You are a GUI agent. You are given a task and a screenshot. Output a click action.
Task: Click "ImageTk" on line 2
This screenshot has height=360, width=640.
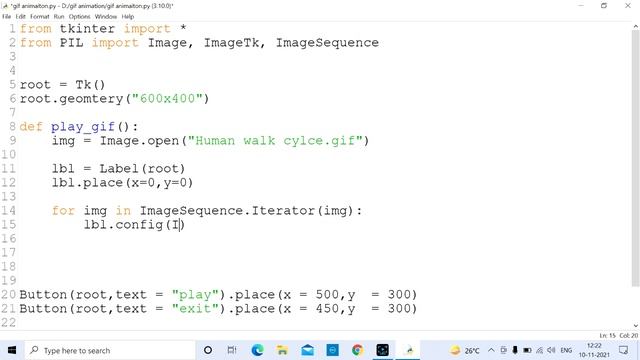pos(231,43)
